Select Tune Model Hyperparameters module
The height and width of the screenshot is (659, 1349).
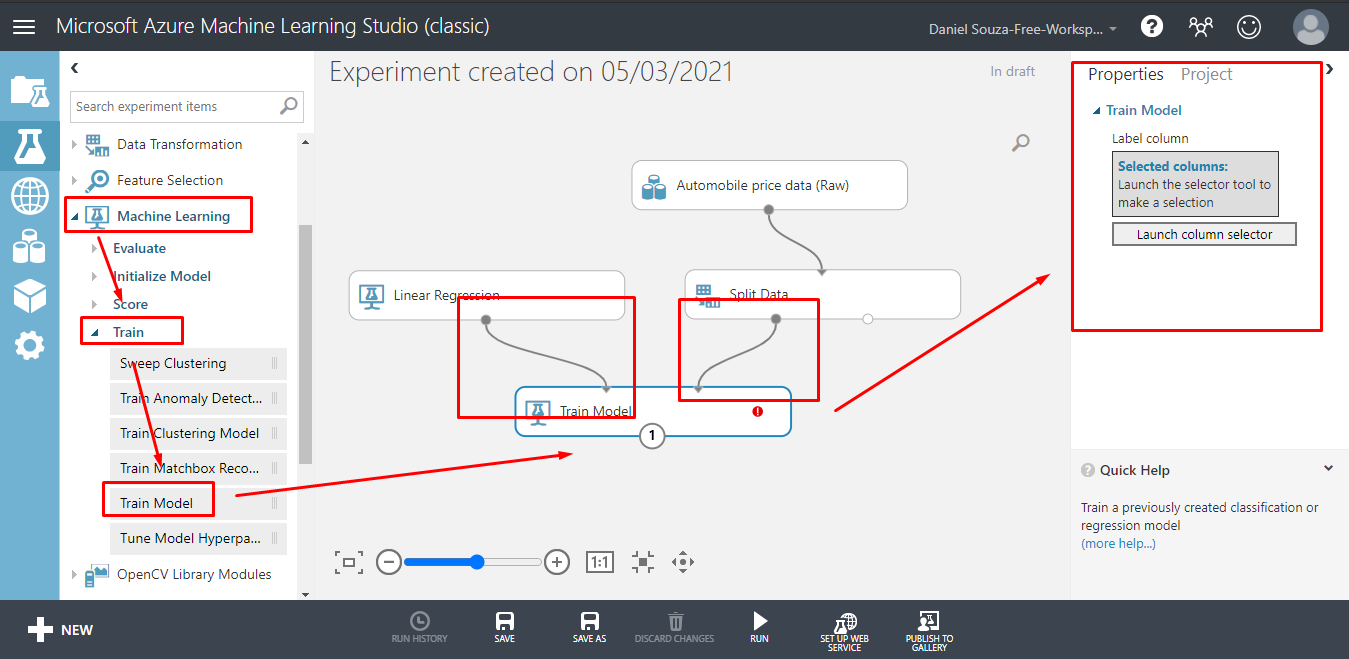[x=198, y=539]
